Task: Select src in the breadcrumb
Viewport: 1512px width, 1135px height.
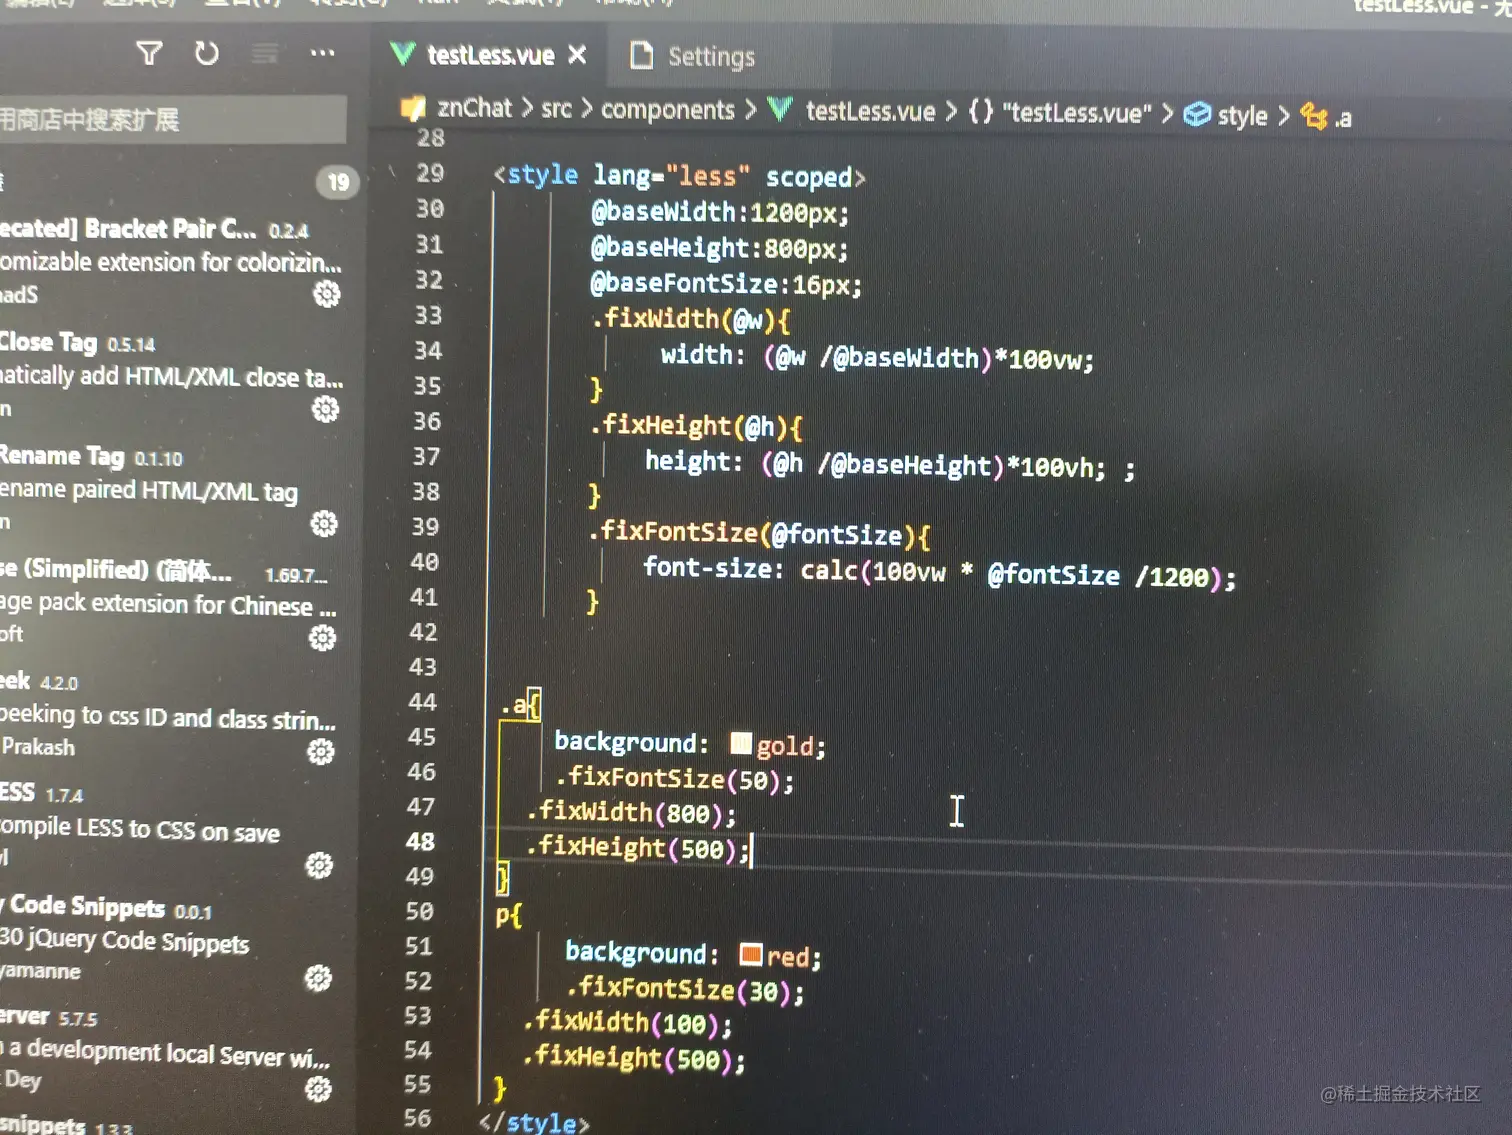Action: pyautogui.click(x=557, y=108)
